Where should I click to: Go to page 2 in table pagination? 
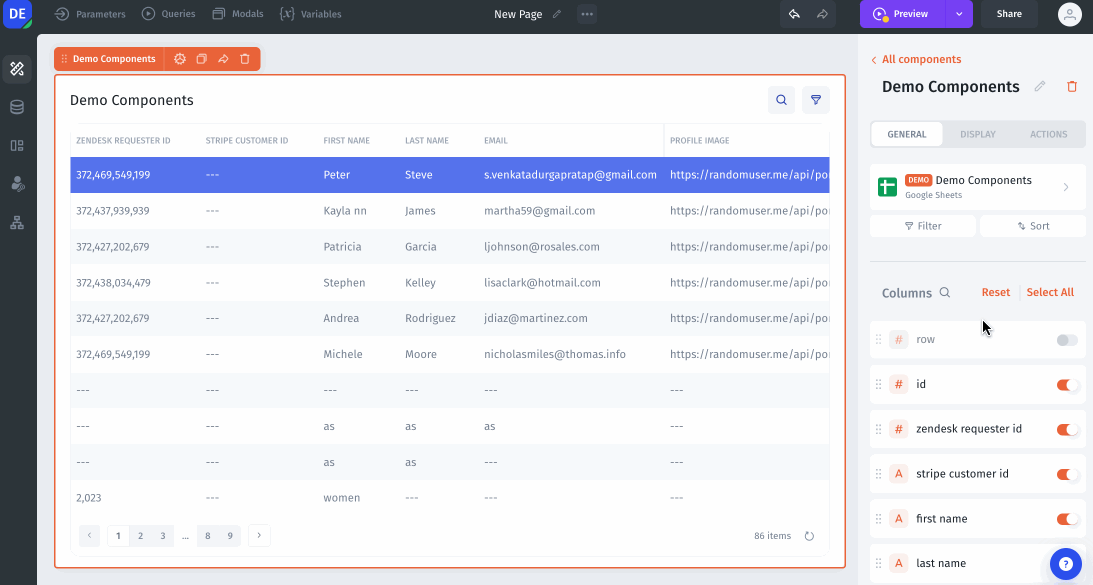140,536
